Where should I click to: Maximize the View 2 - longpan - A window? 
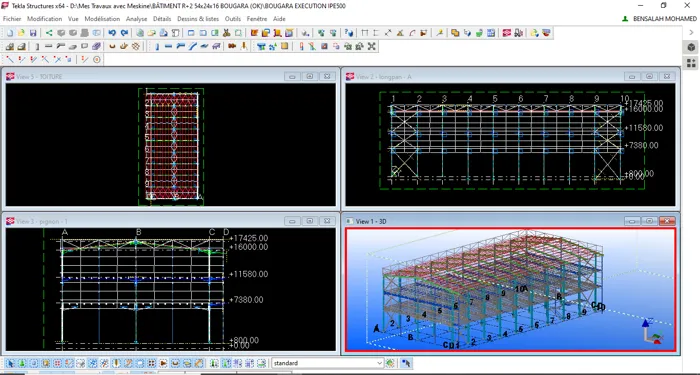(x=650, y=76)
